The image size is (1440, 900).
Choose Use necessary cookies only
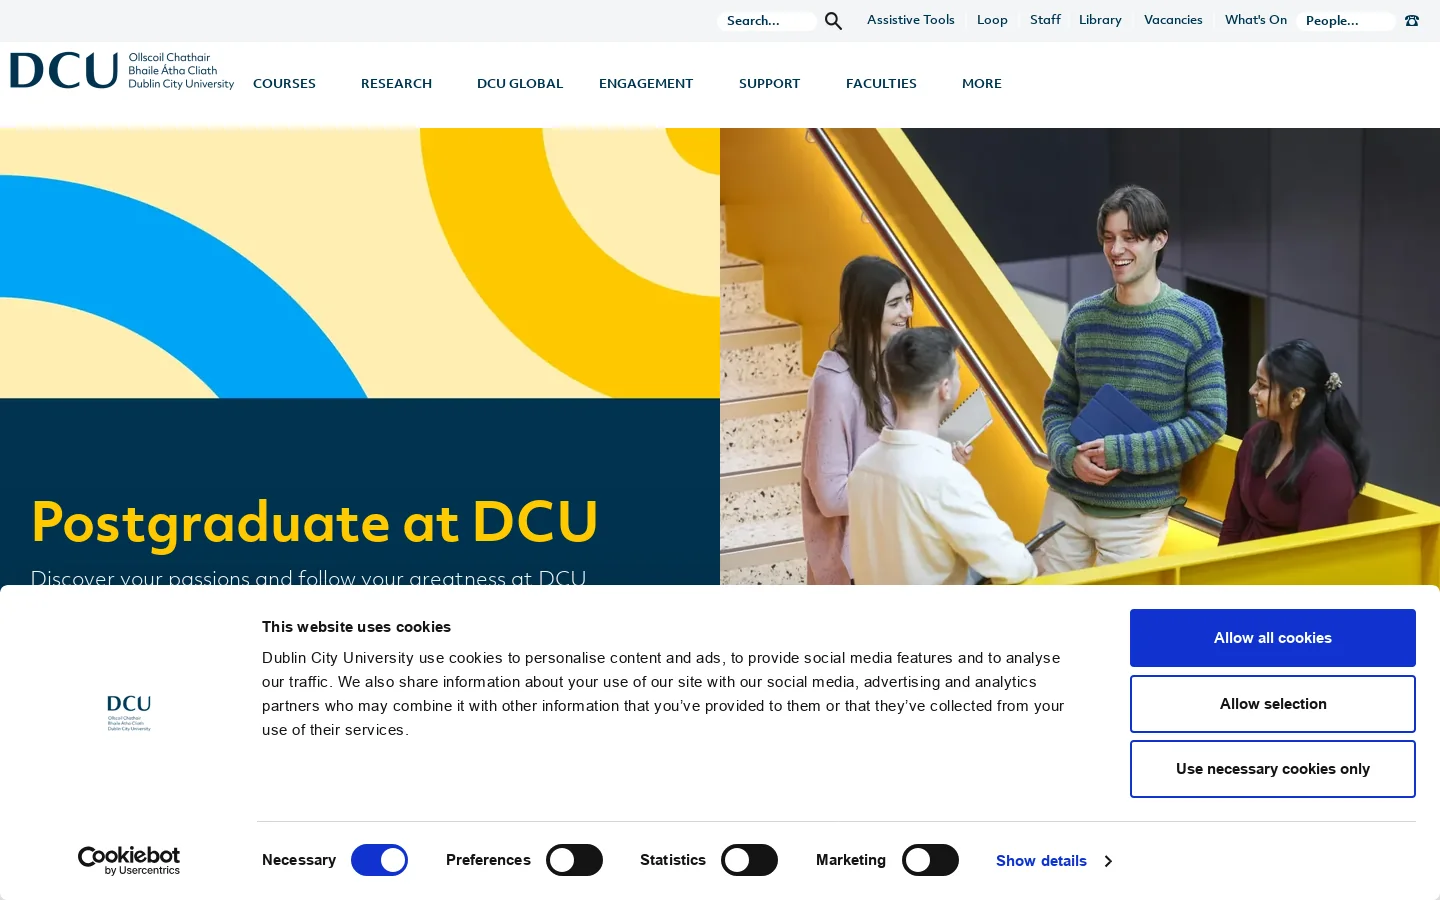[x=1273, y=769]
